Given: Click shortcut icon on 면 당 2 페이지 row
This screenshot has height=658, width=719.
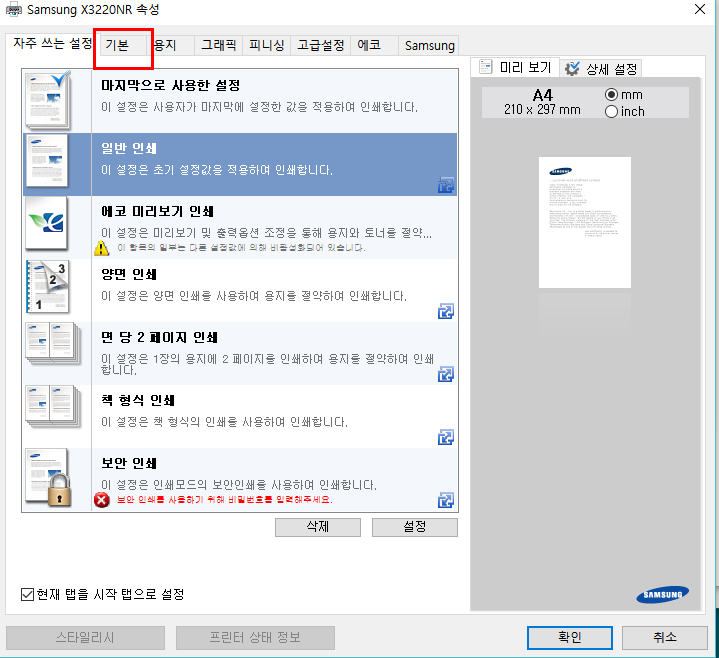Looking at the screenshot, I should point(446,374).
